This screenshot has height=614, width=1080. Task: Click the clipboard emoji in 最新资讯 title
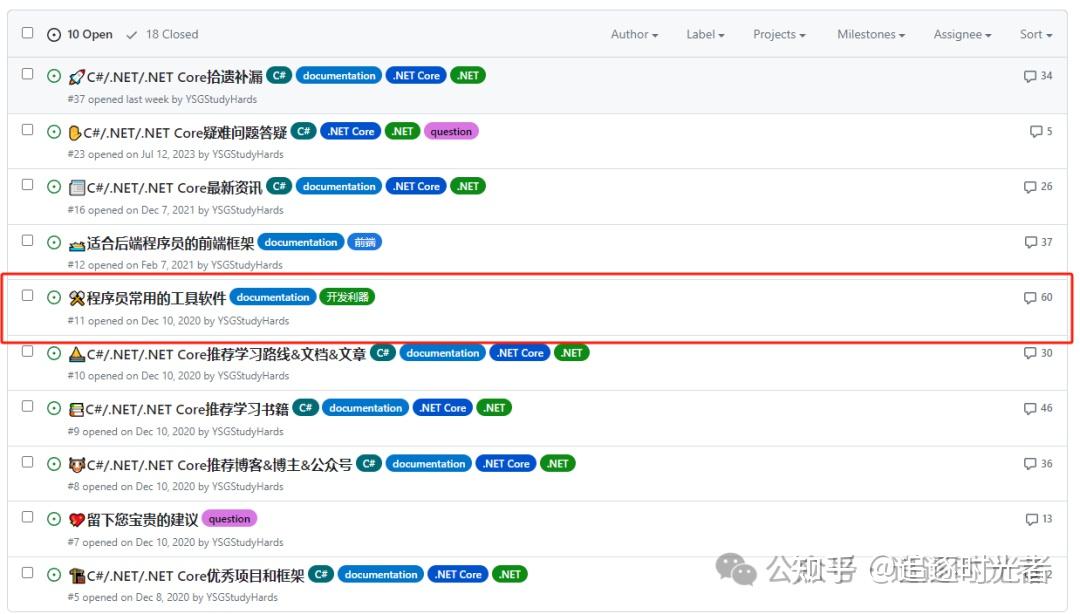(x=76, y=187)
